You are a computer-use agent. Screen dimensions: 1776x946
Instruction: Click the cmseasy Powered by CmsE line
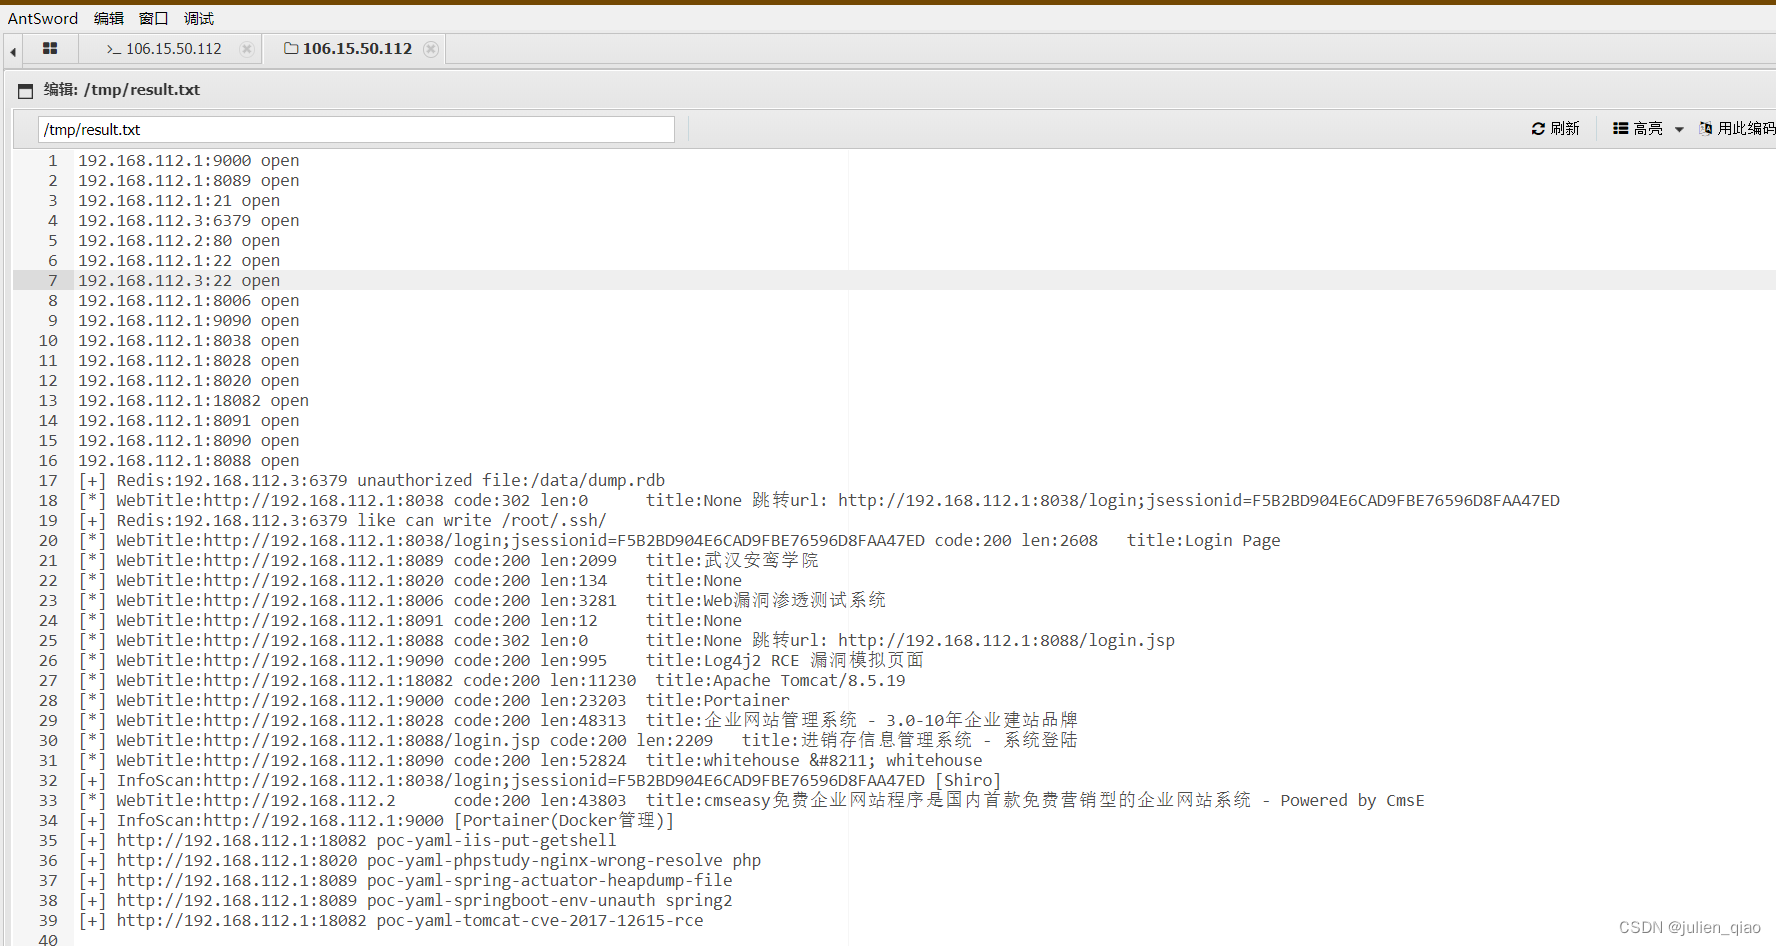click(752, 800)
